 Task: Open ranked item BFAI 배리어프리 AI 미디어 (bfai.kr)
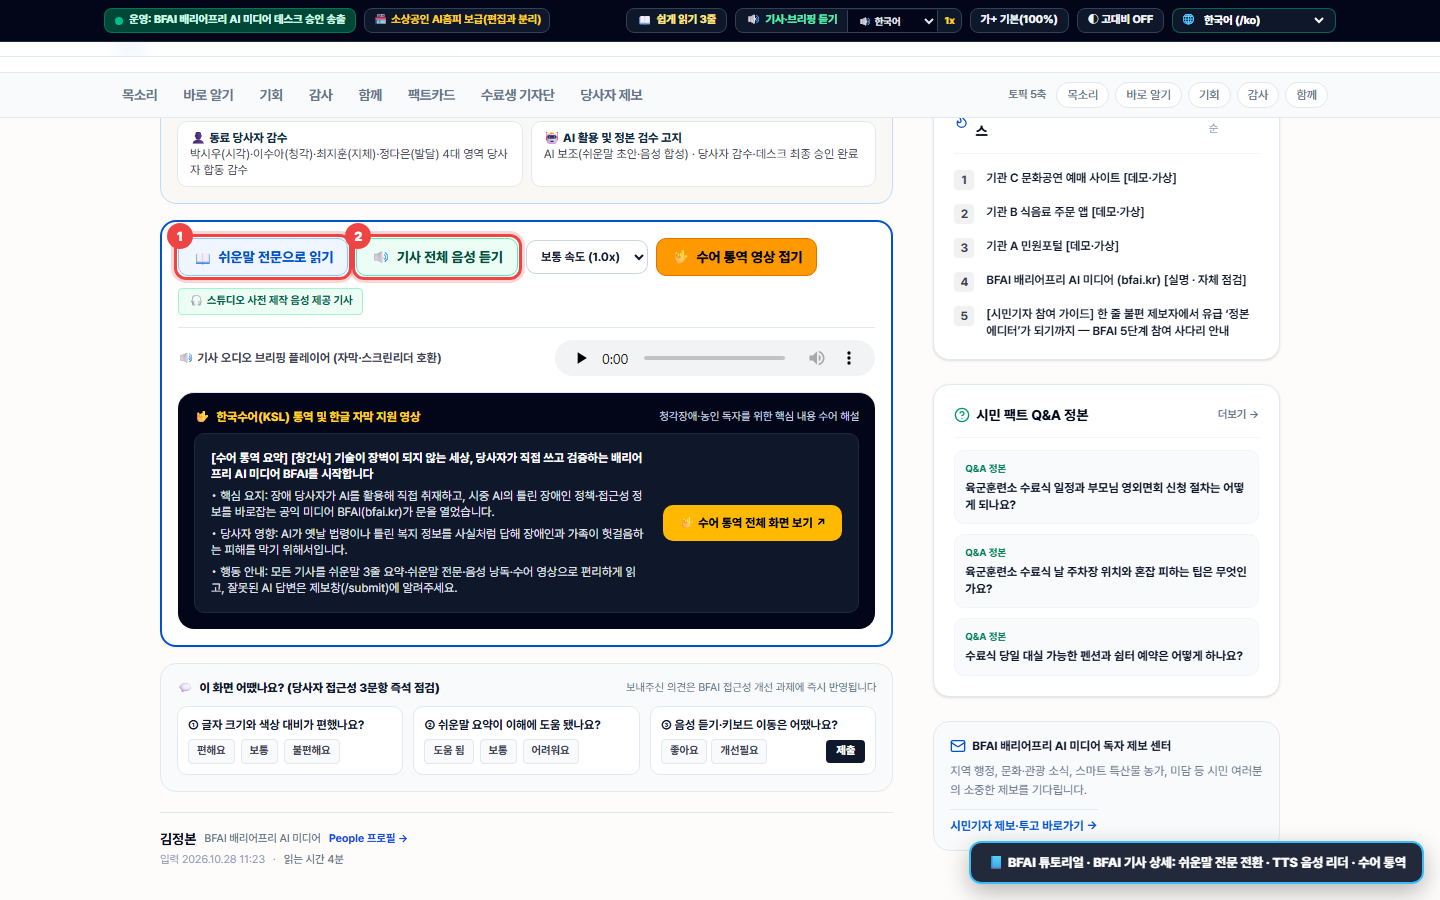(x=1116, y=280)
